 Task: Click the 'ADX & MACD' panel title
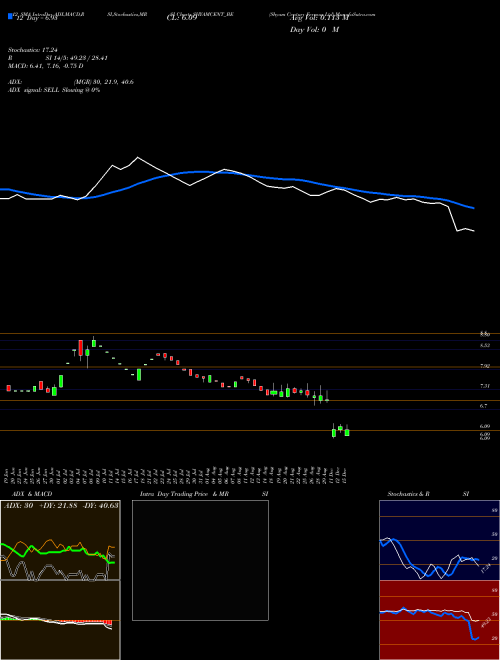[x=32, y=494]
